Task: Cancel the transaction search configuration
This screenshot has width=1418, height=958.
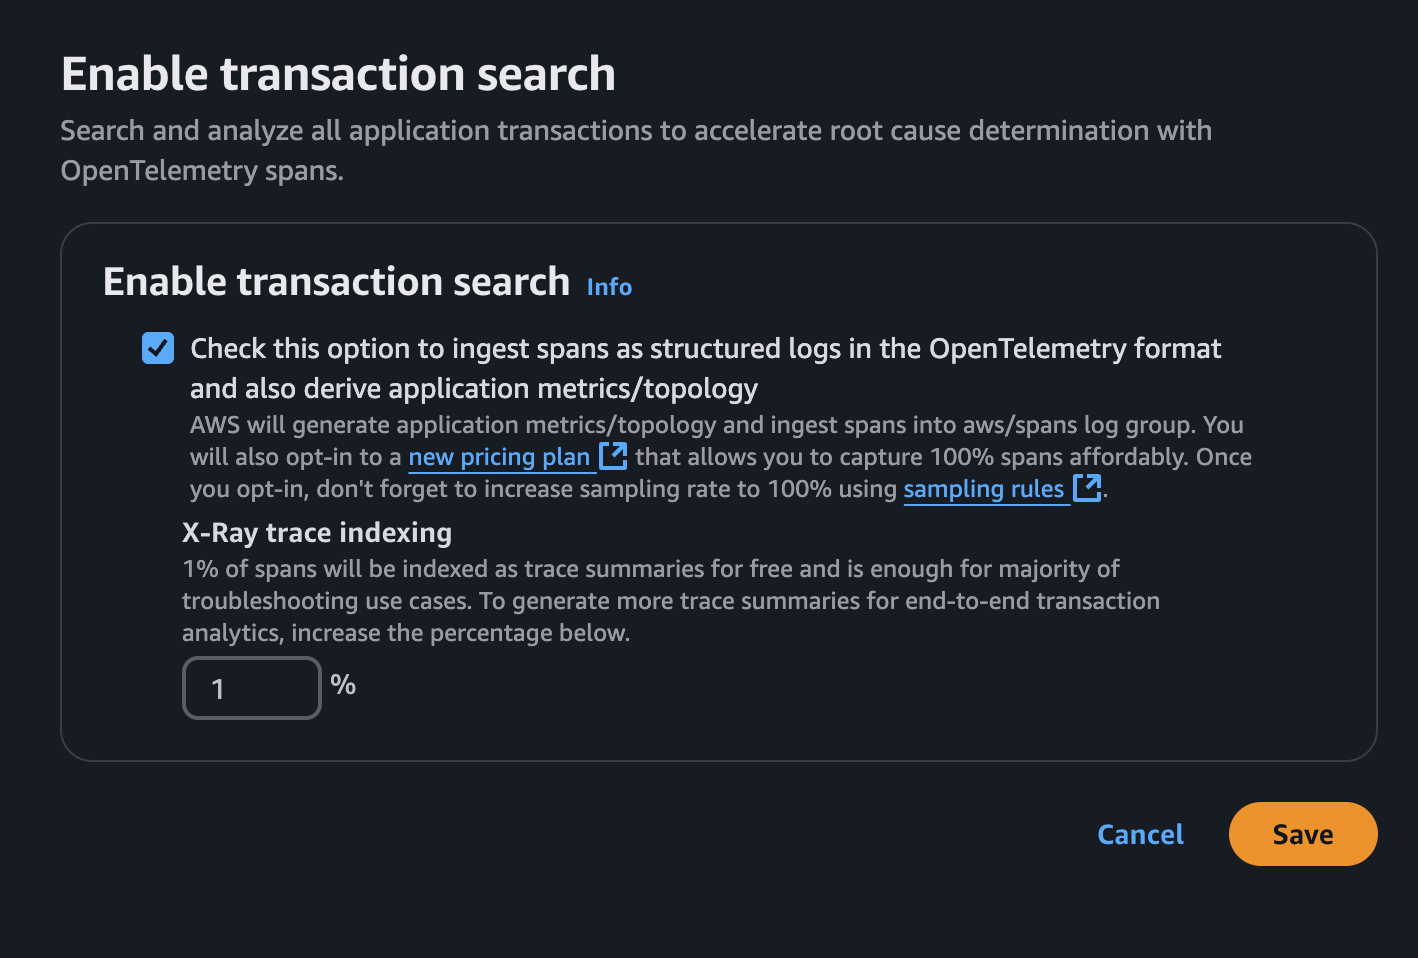Action: pyautogui.click(x=1140, y=834)
